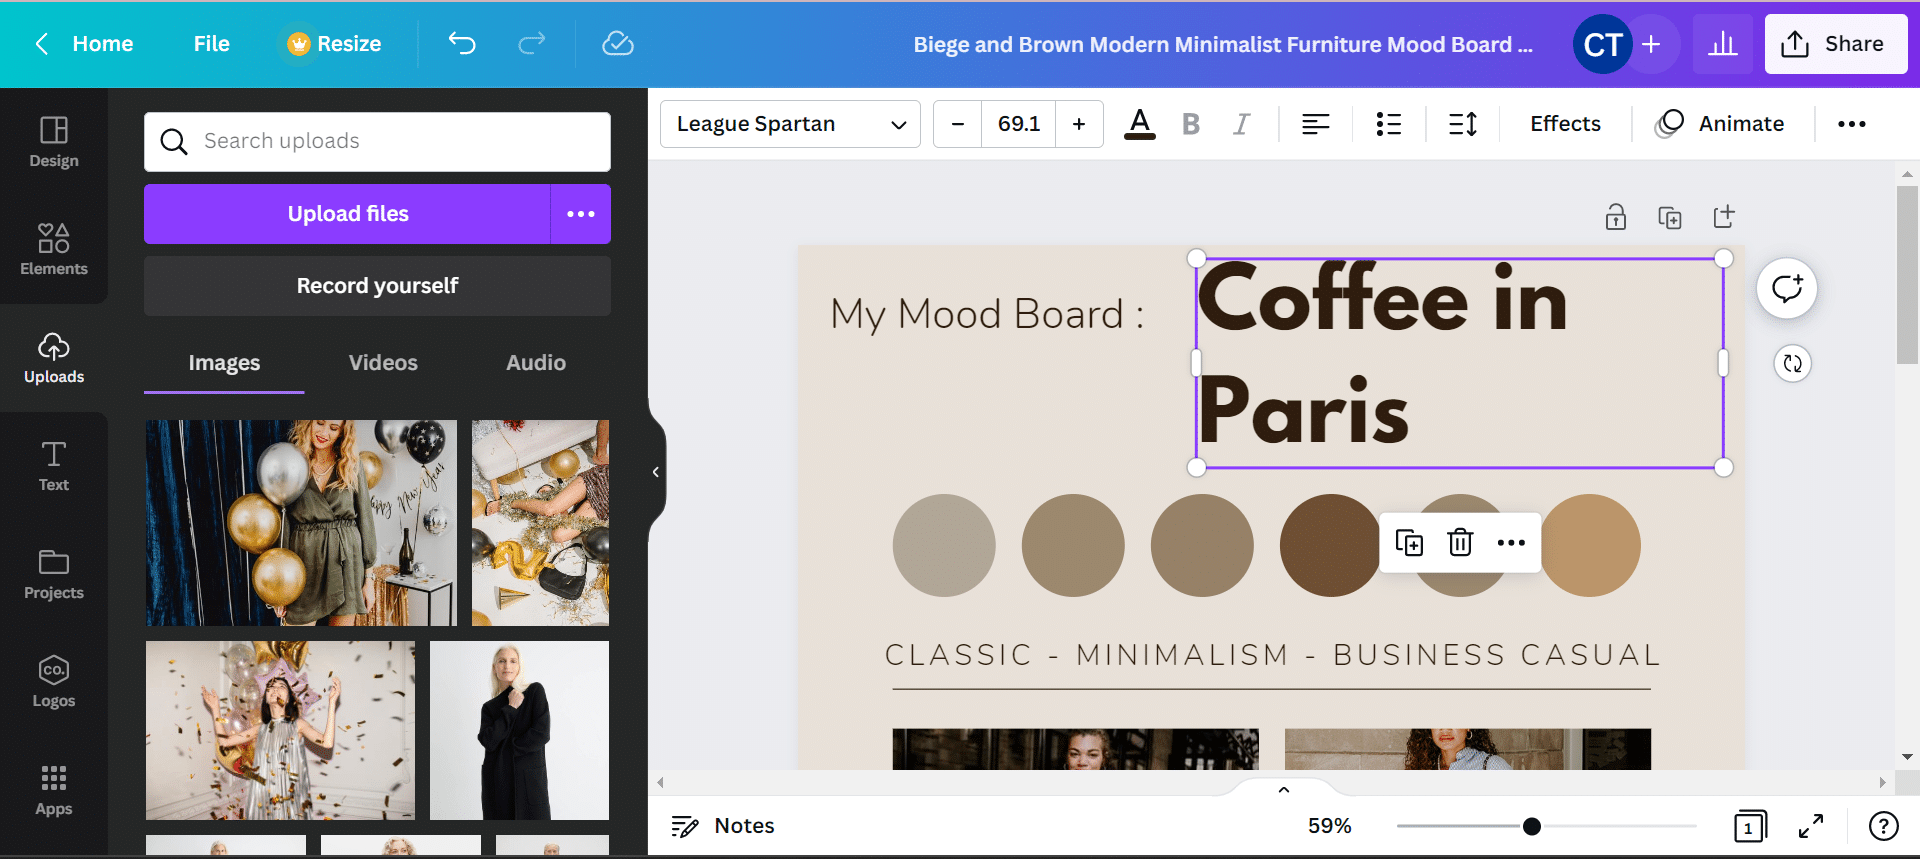Switch to the Videos tab
Image resolution: width=1920 pixels, height=859 pixels.
click(383, 363)
